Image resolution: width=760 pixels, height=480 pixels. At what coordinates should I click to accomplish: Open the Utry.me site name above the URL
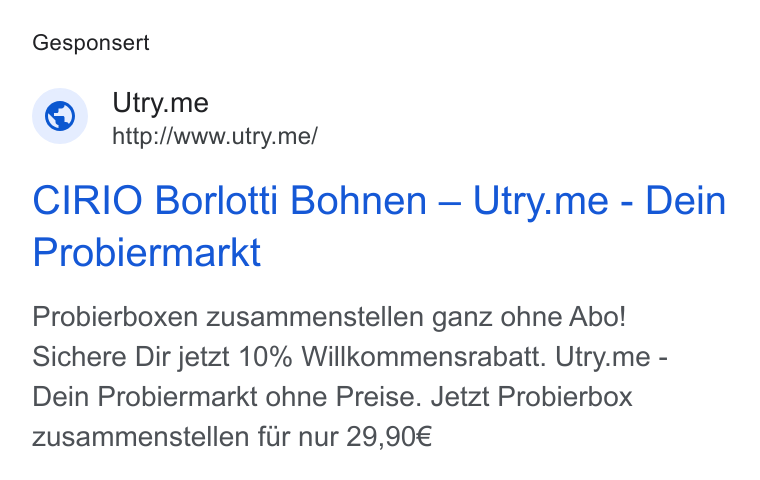tap(160, 103)
